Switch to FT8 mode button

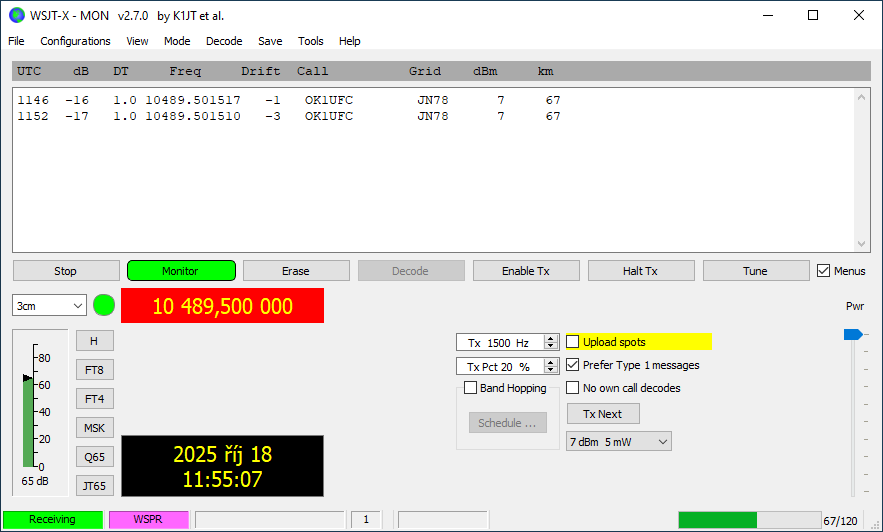95,370
